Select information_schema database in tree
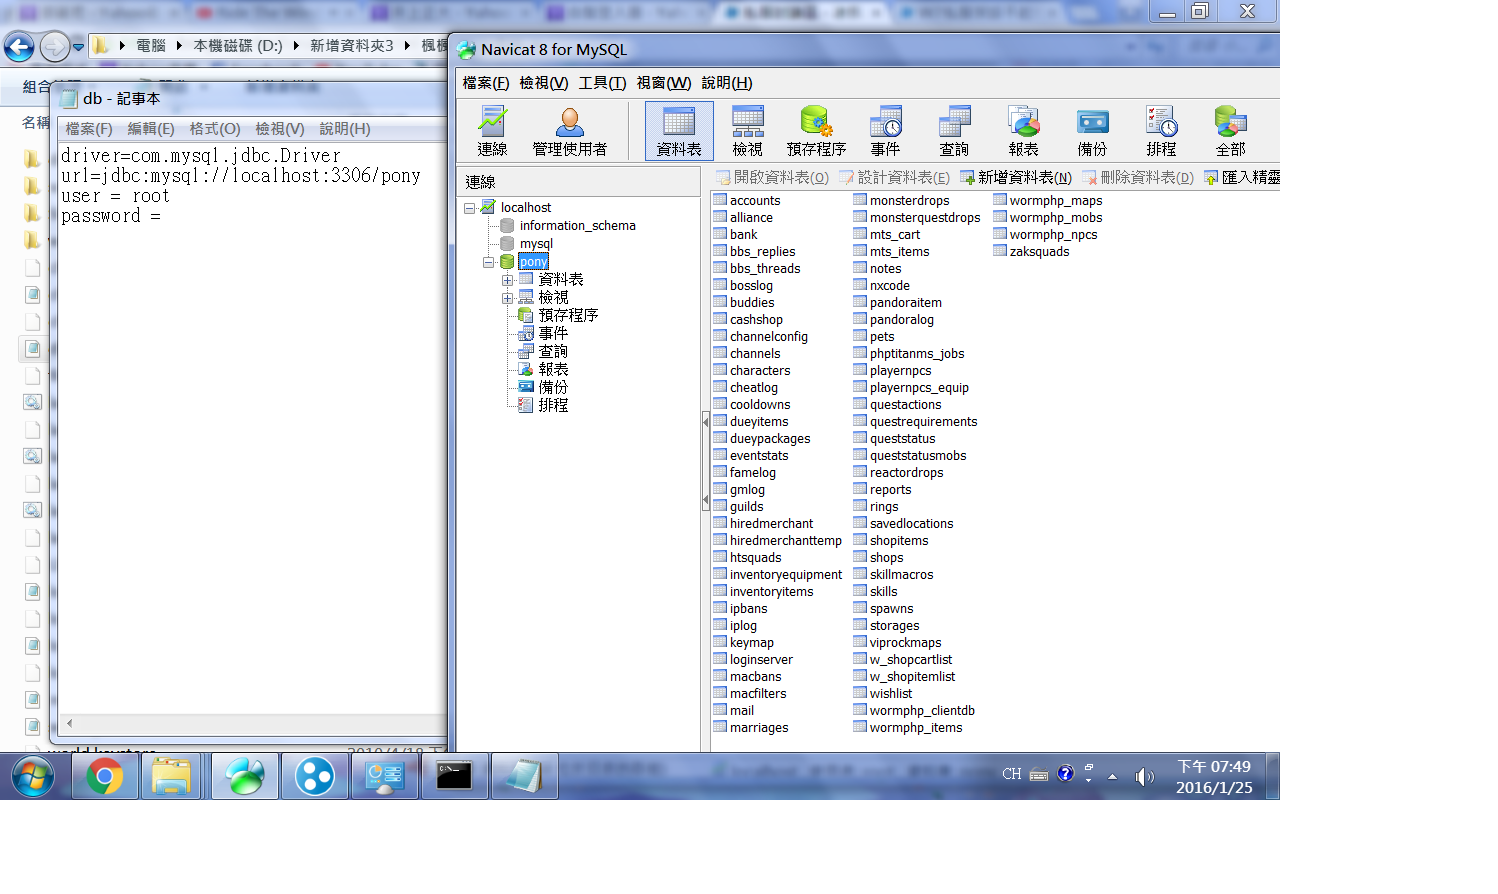Image resolution: width=1498 pixels, height=894 pixels. [x=577, y=225]
